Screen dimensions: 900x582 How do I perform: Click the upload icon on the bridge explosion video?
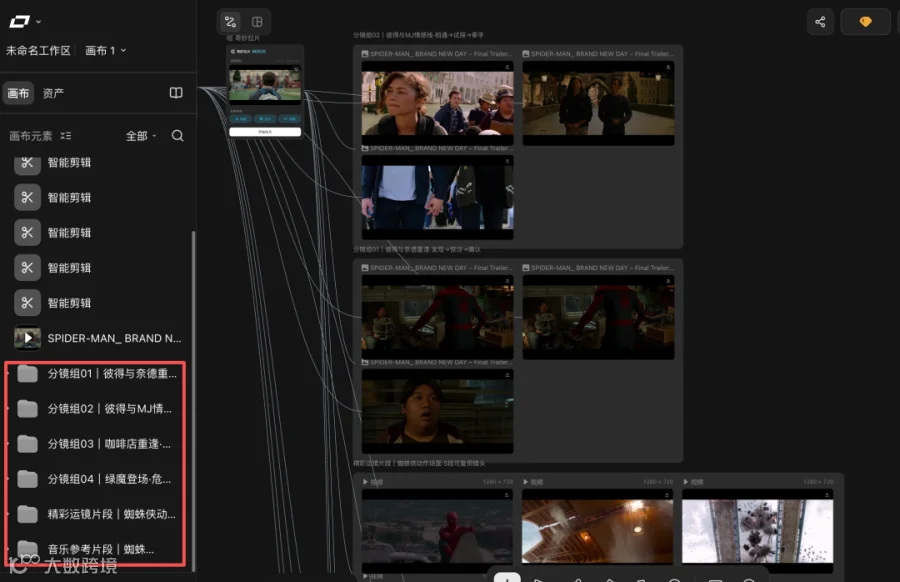pos(827,495)
